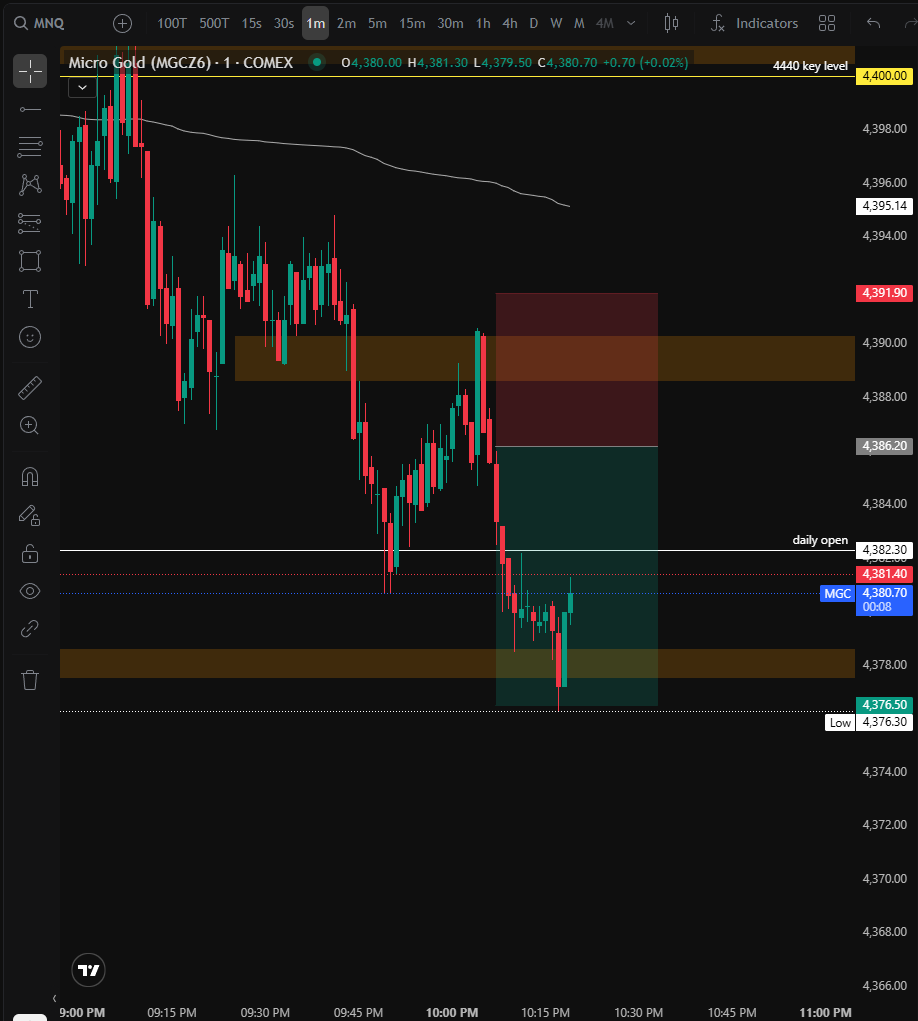The width and height of the screenshot is (918, 1021).
Task: Click the 4,376.50 target price label
Action: coord(884,705)
